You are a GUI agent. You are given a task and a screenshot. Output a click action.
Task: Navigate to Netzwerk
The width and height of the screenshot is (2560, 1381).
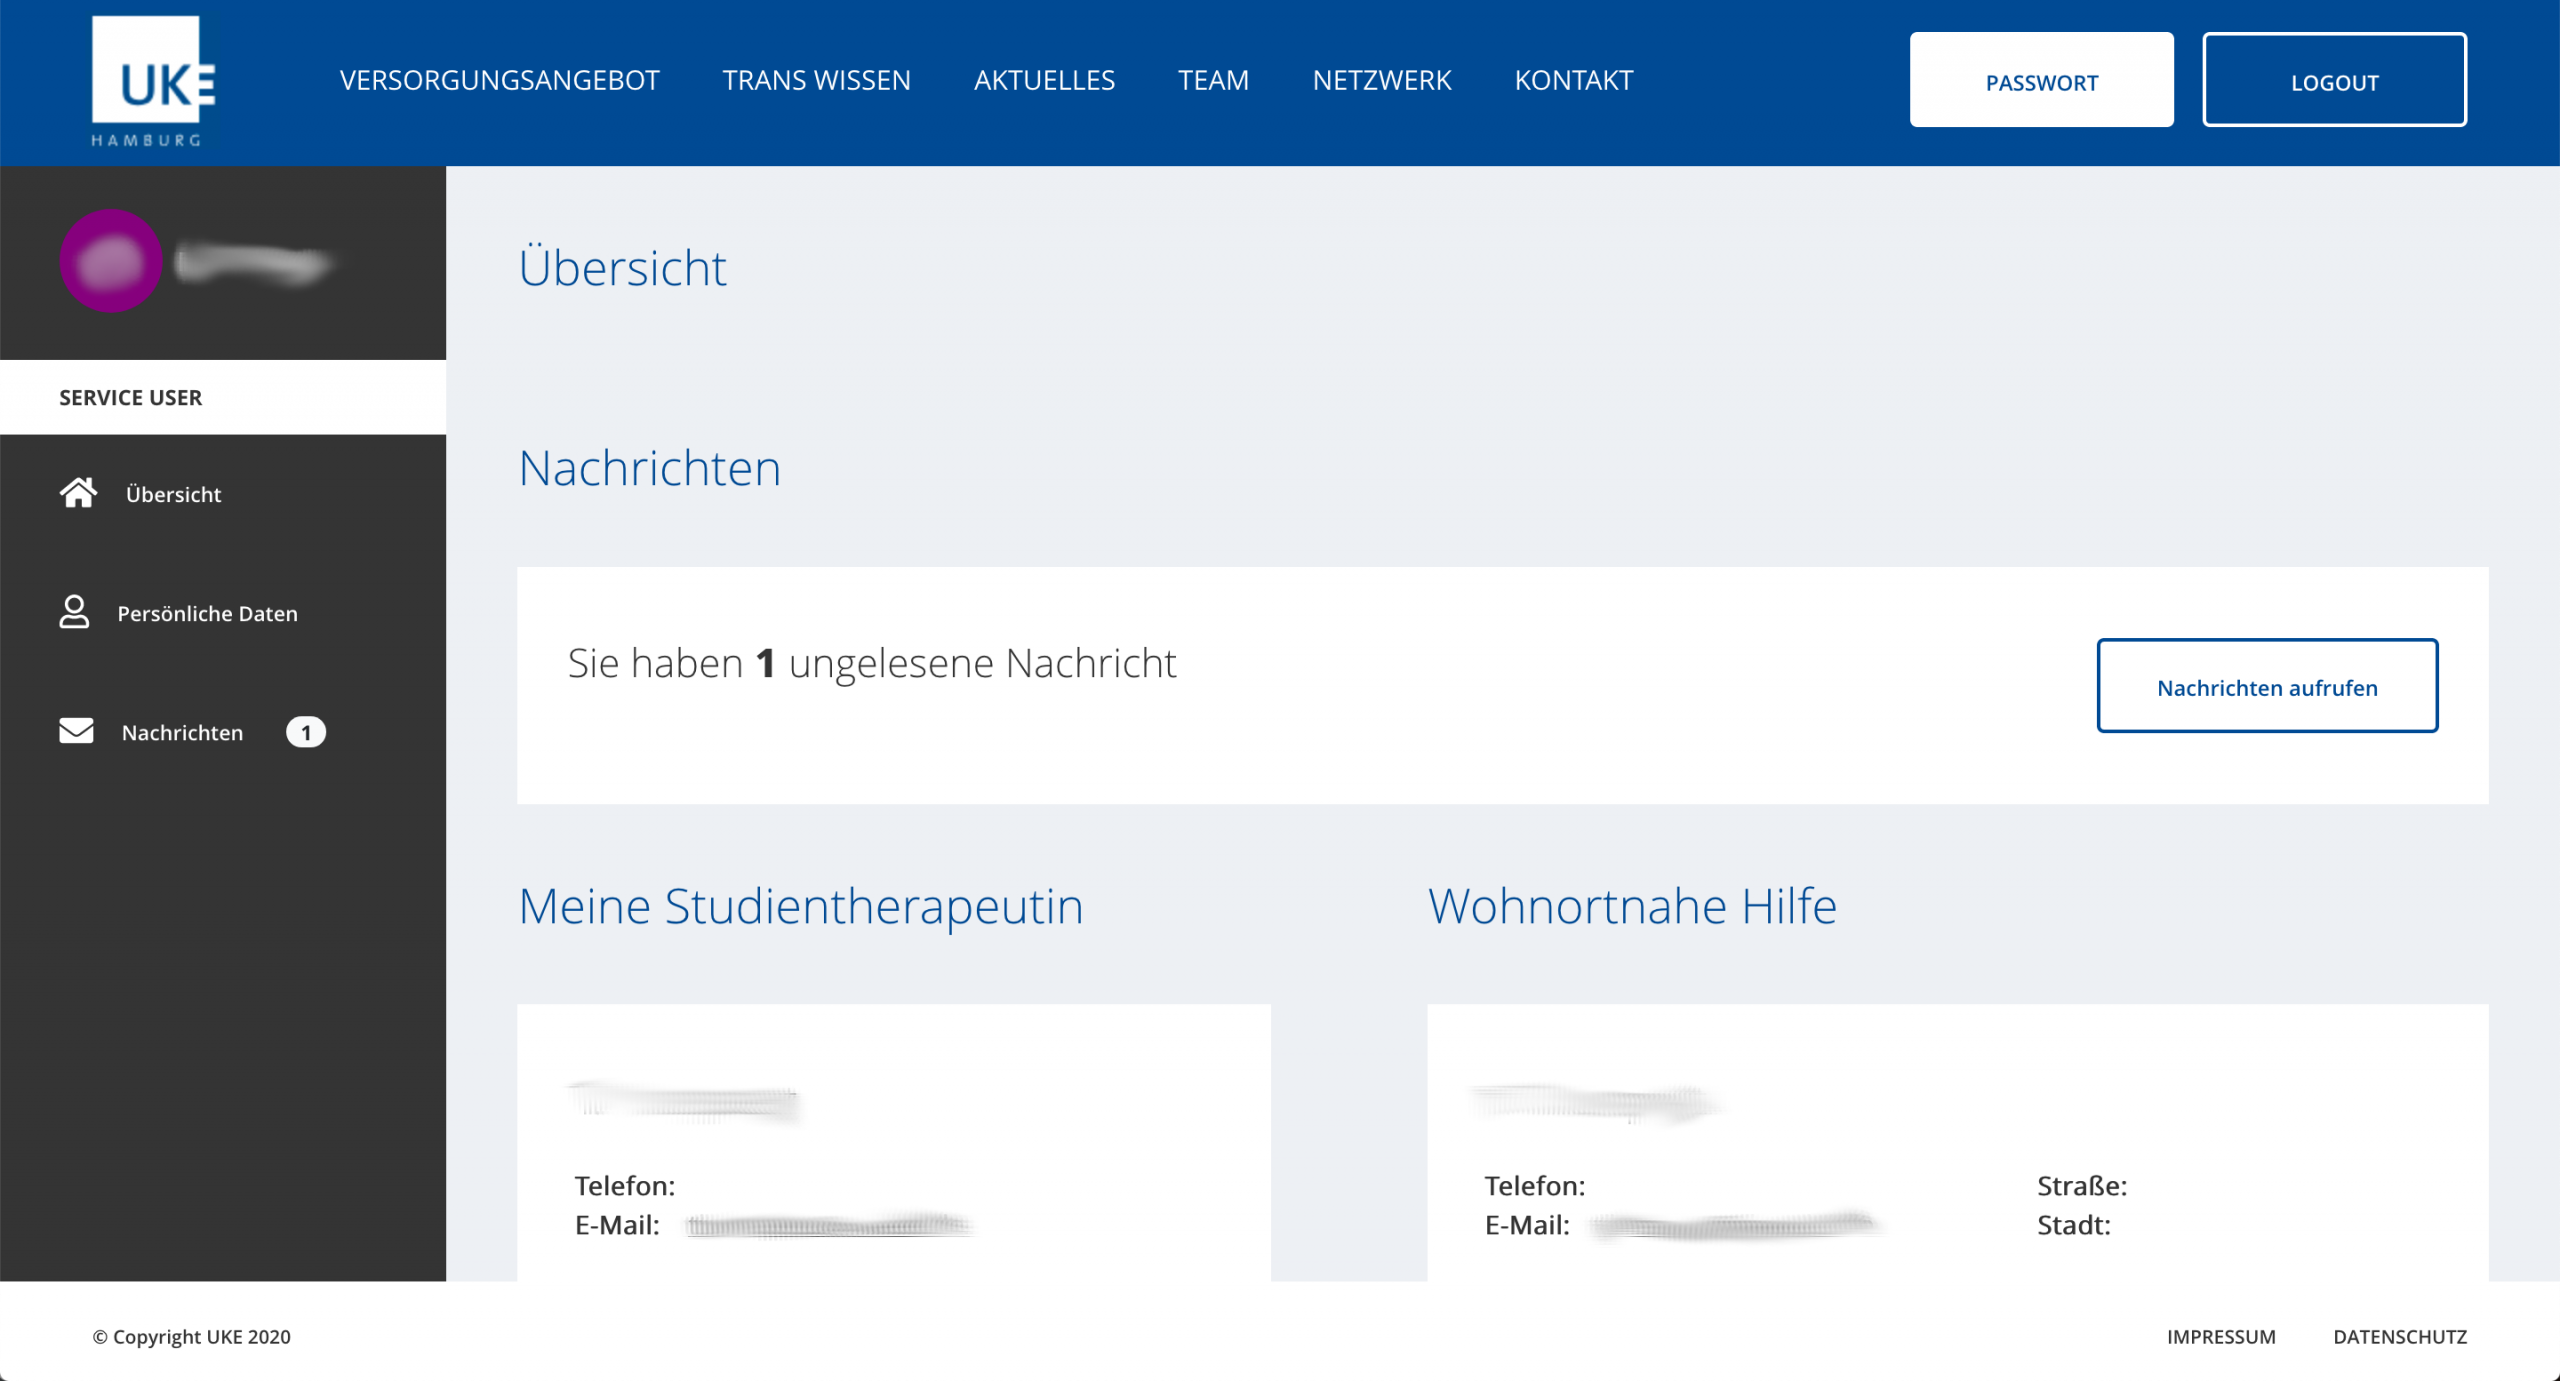pyautogui.click(x=1382, y=80)
